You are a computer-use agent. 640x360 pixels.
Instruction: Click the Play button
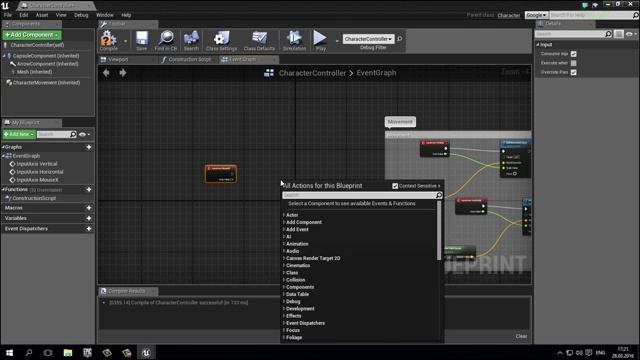point(320,40)
